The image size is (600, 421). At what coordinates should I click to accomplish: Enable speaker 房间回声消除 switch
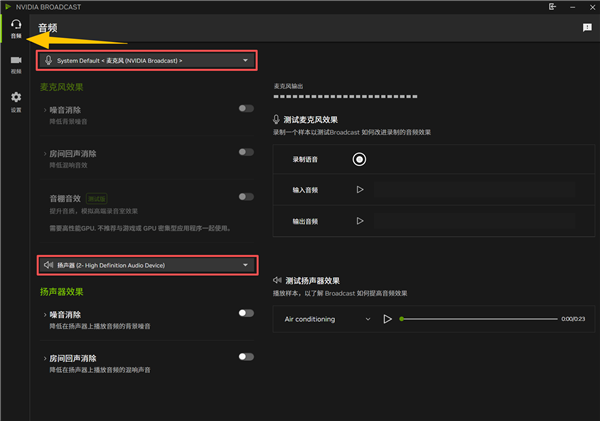(x=245, y=356)
